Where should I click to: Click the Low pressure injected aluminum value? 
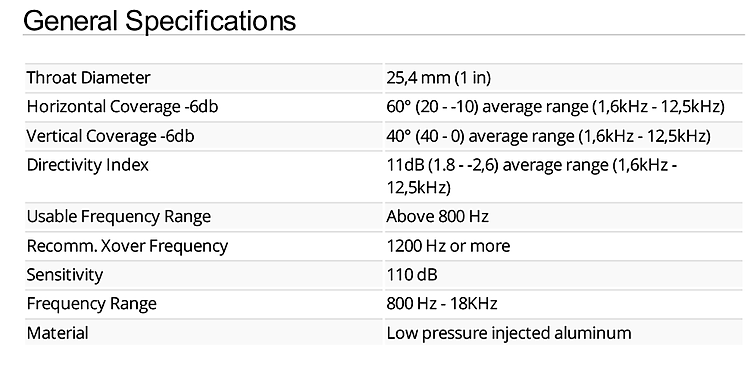click(509, 333)
